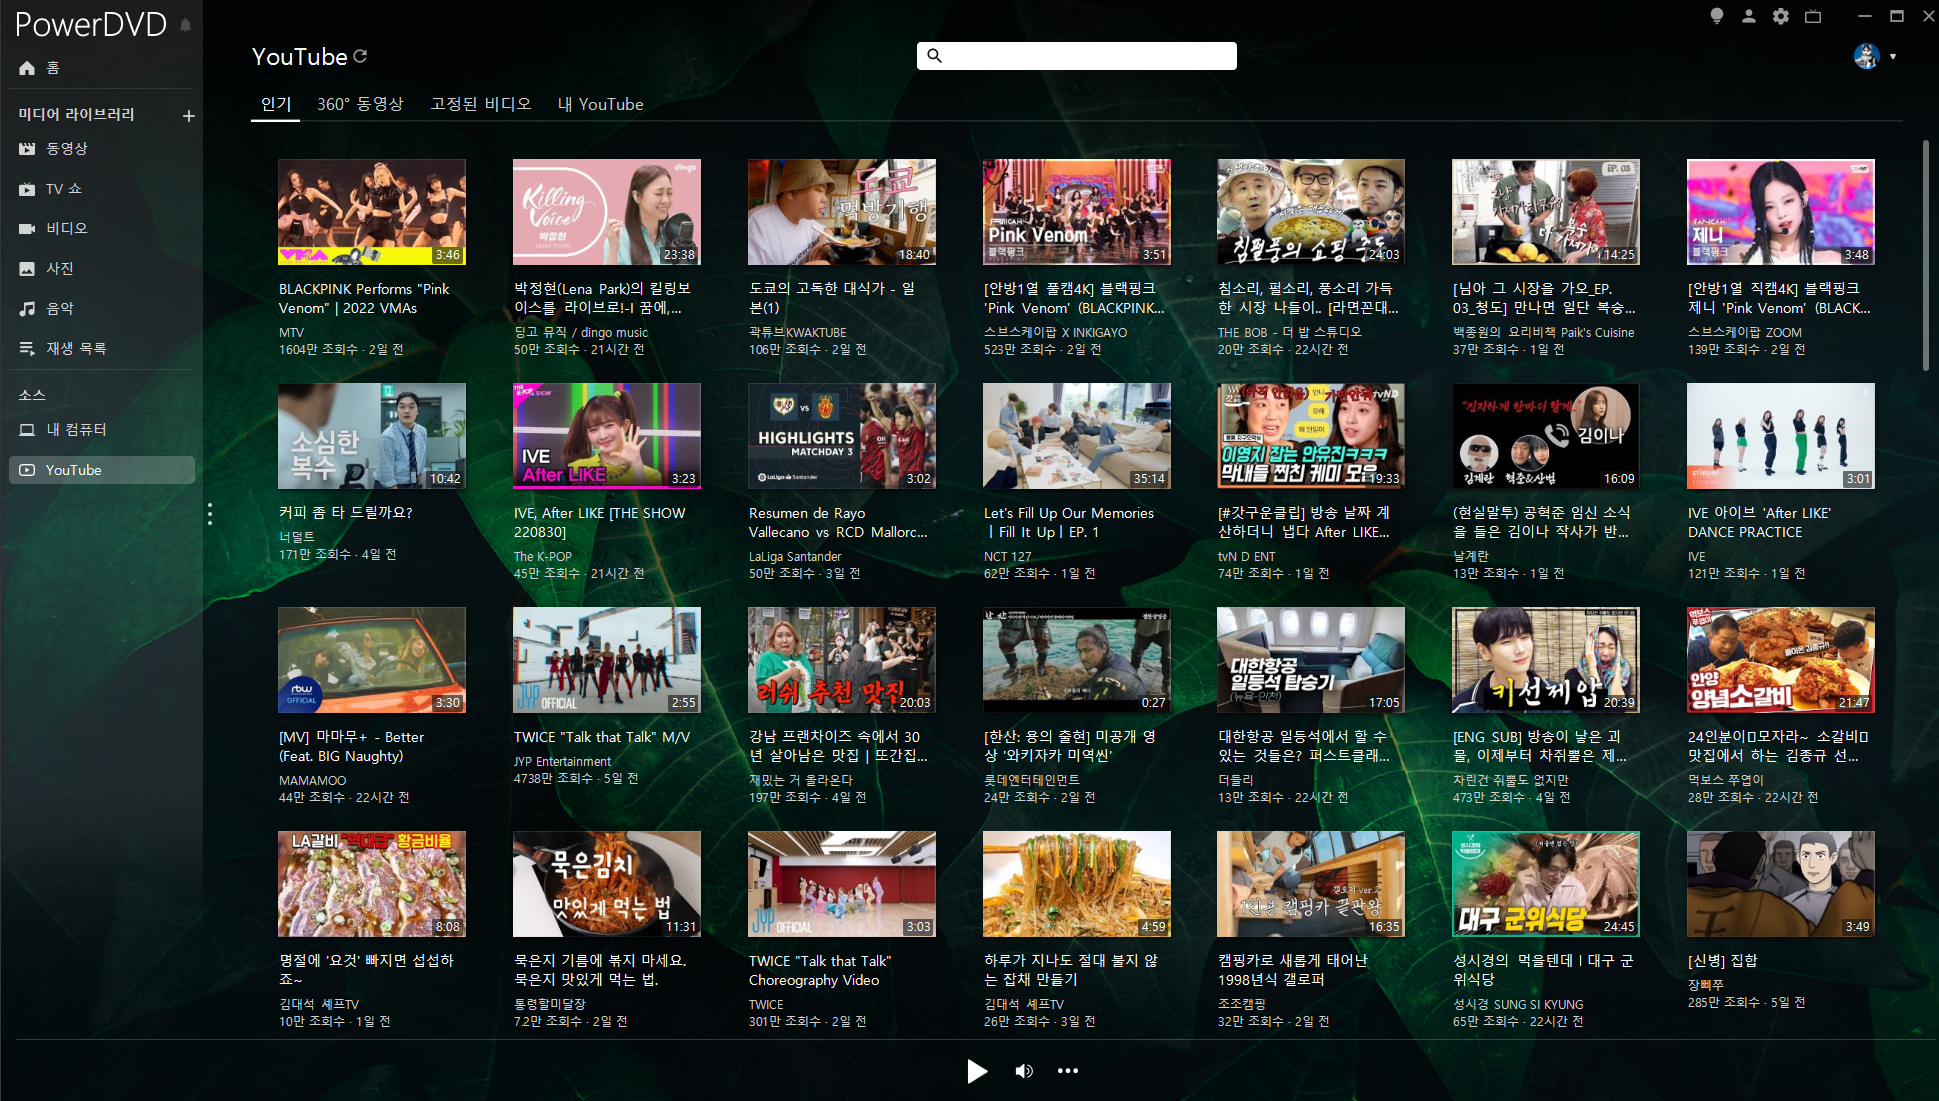Open more options three-dot menu
Screen dimensions: 1939x1101
tap(1068, 1071)
